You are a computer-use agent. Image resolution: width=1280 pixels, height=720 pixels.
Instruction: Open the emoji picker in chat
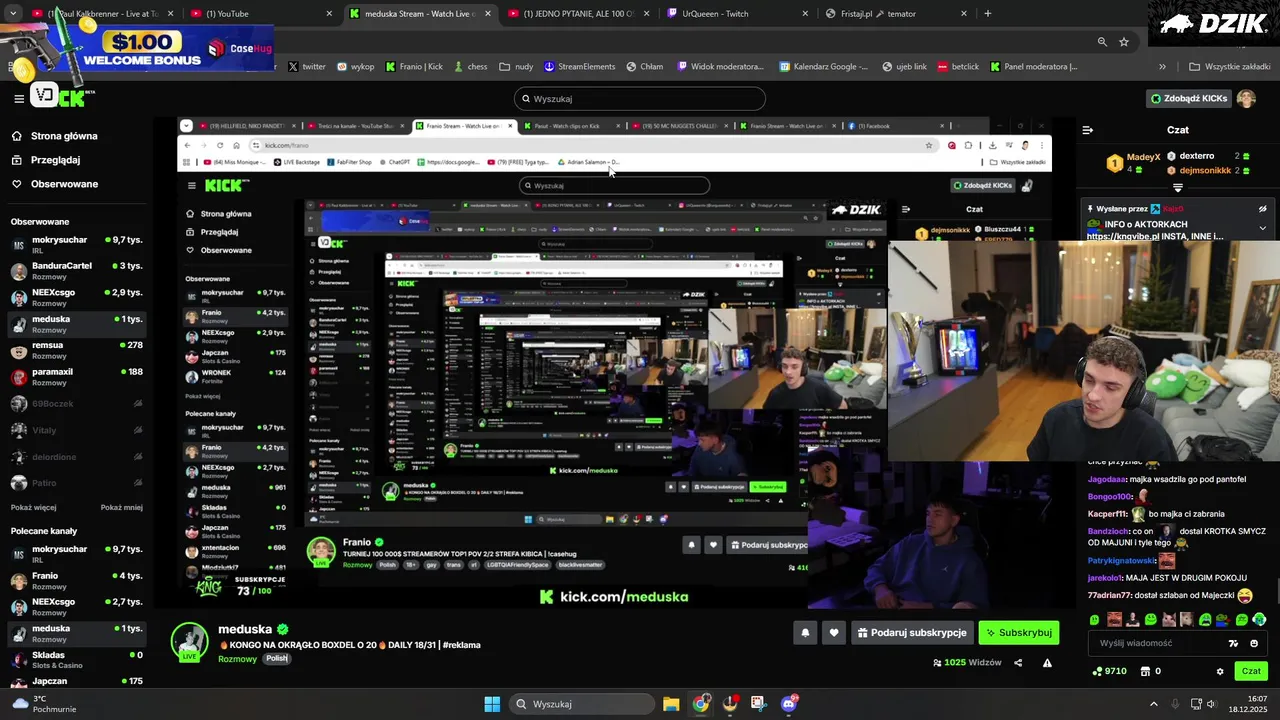(1254, 643)
